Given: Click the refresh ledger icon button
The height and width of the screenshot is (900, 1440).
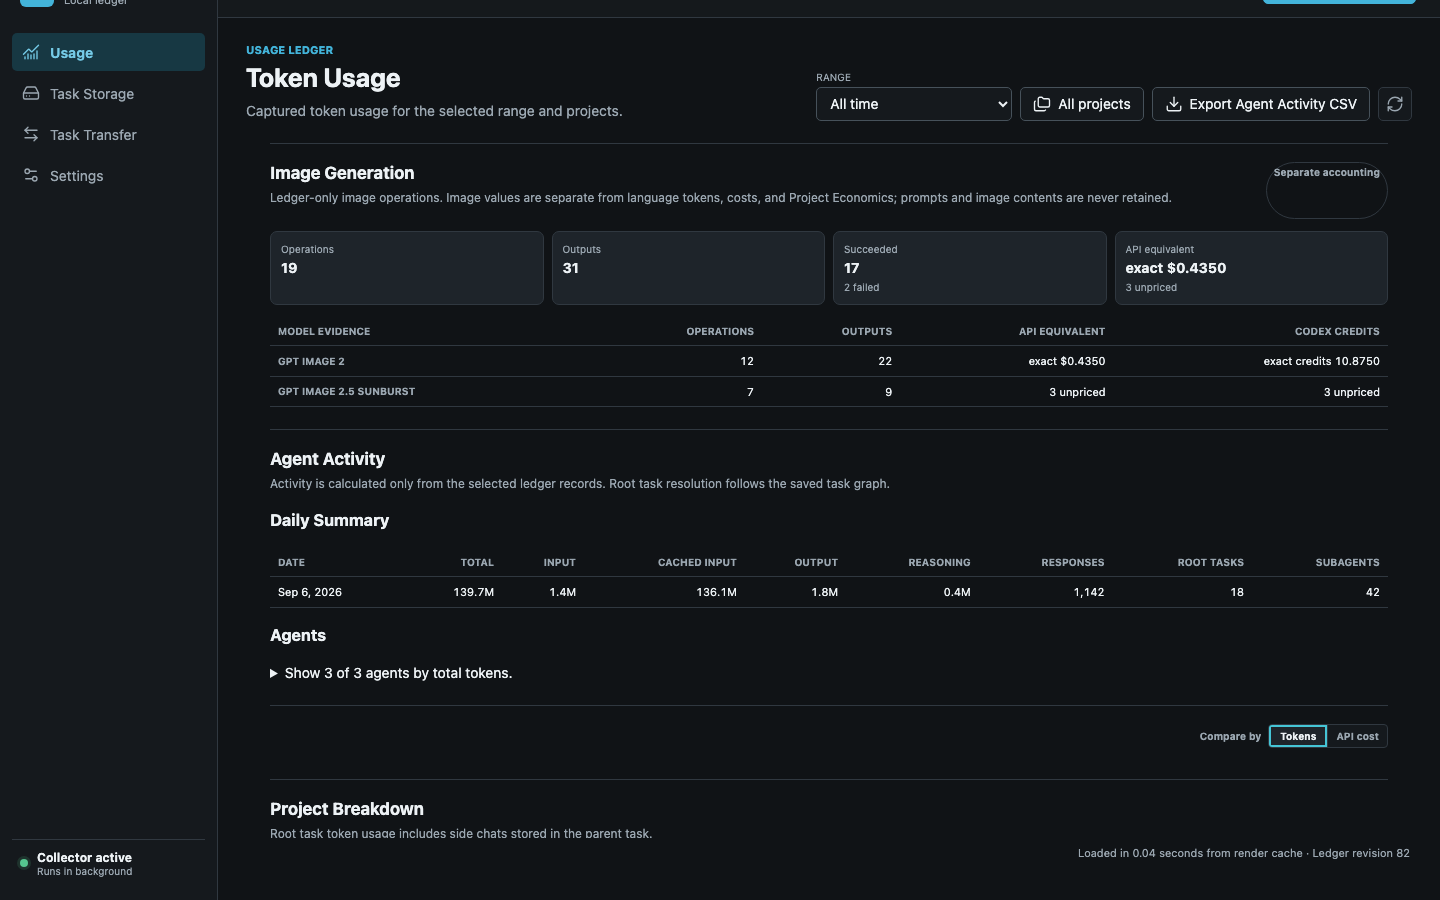Looking at the screenshot, I should [x=1395, y=104].
